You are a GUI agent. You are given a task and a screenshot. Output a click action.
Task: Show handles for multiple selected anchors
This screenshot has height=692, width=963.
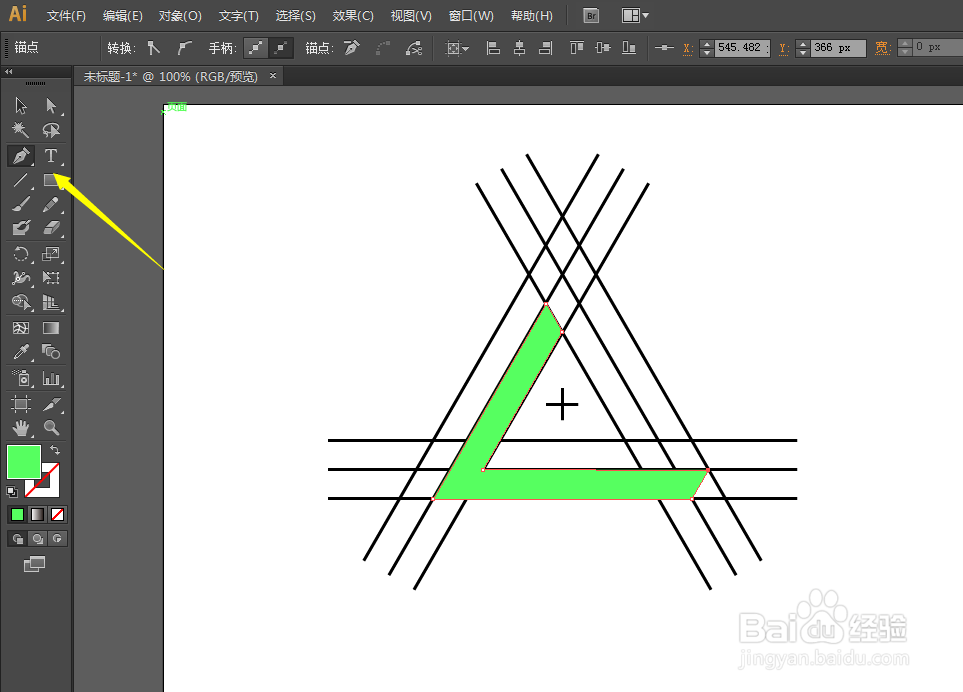point(255,48)
